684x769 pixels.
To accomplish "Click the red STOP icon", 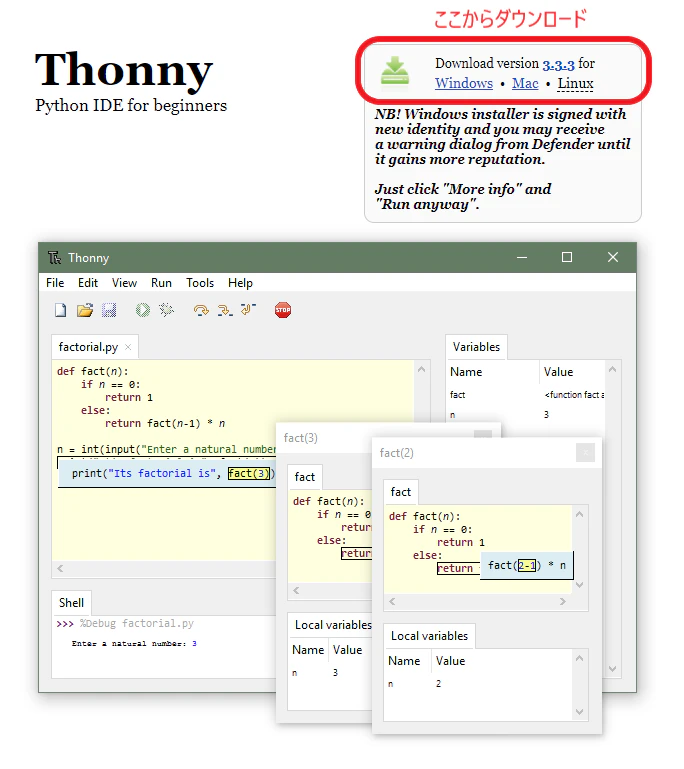I will [283, 310].
